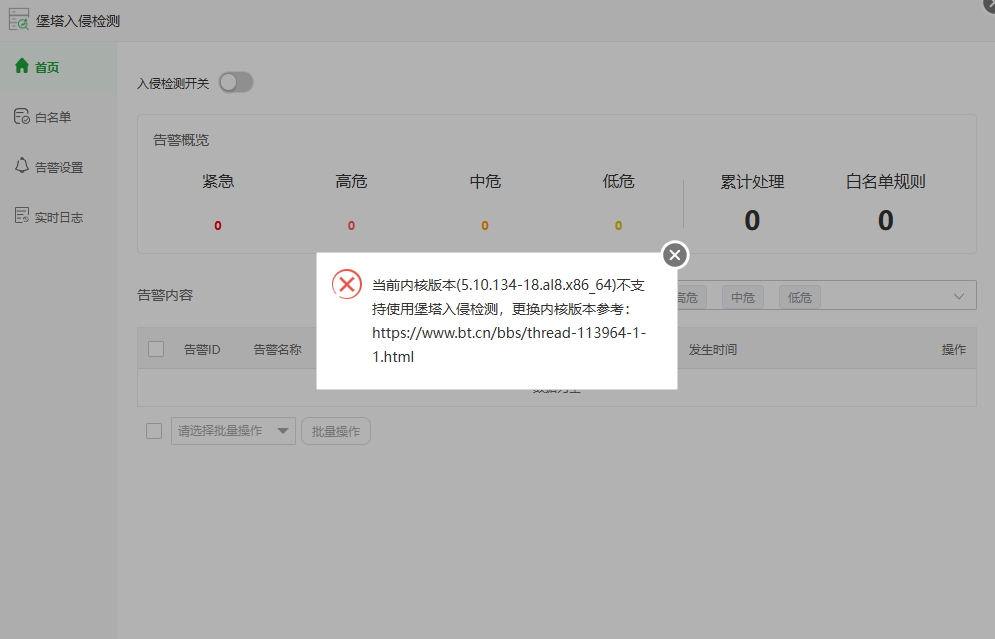995x639 pixels.
Task: Select the 首页 home icon in sidebar
Action: [20, 67]
